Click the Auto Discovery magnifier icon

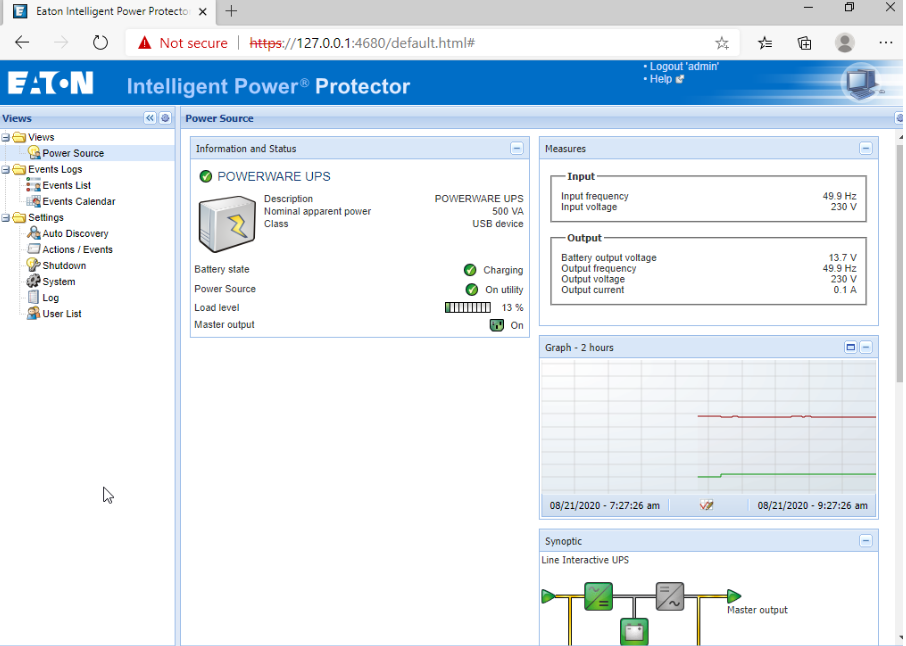pos(34,233)
